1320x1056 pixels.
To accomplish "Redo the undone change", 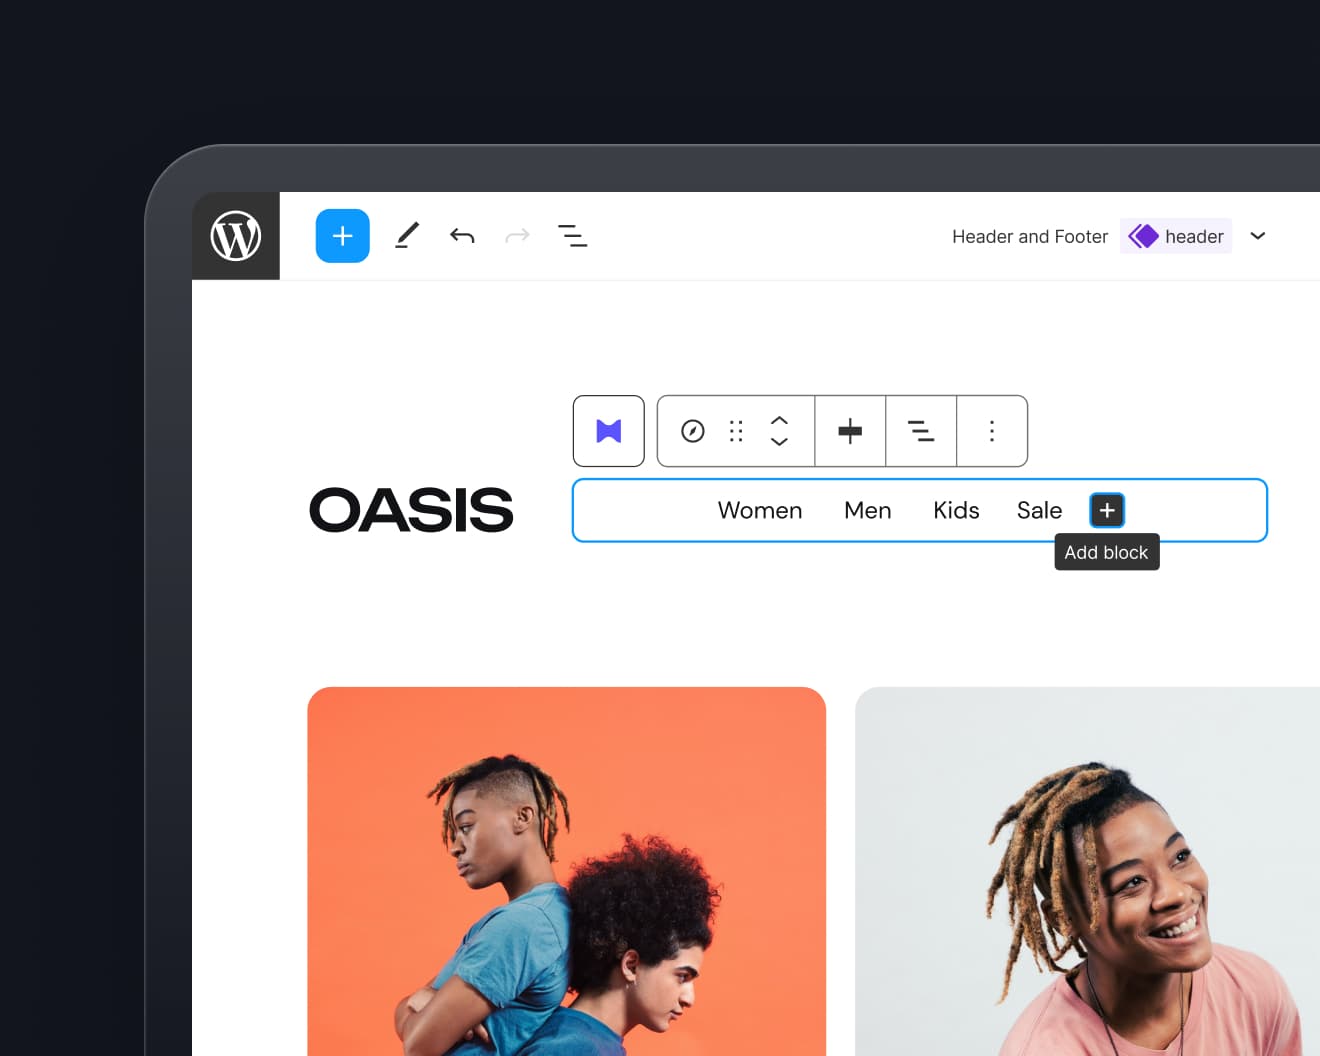I will (x=517, y=236).
